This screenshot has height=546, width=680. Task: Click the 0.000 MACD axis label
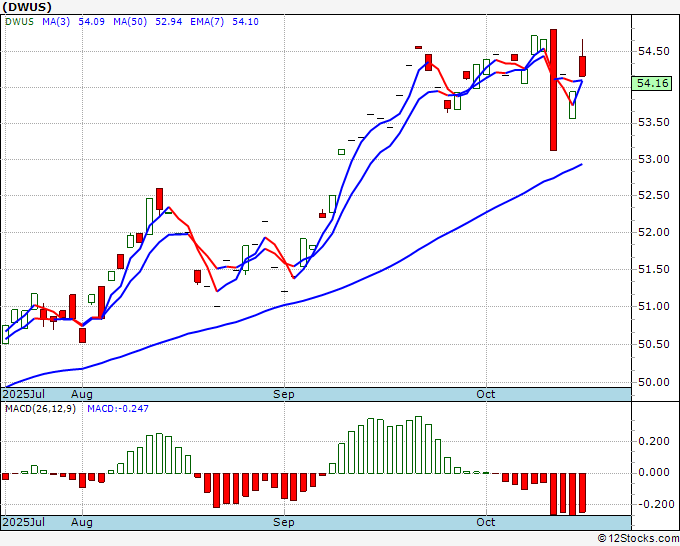(x=654, y=472)
